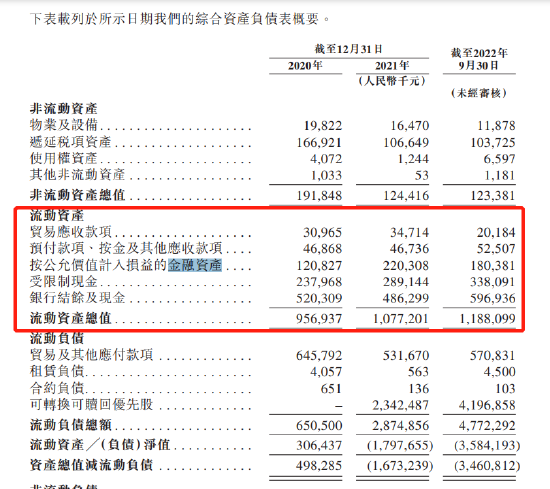Click the value 106,649
Viewport: 550px width, 489px height.
(x=406, y=142)
